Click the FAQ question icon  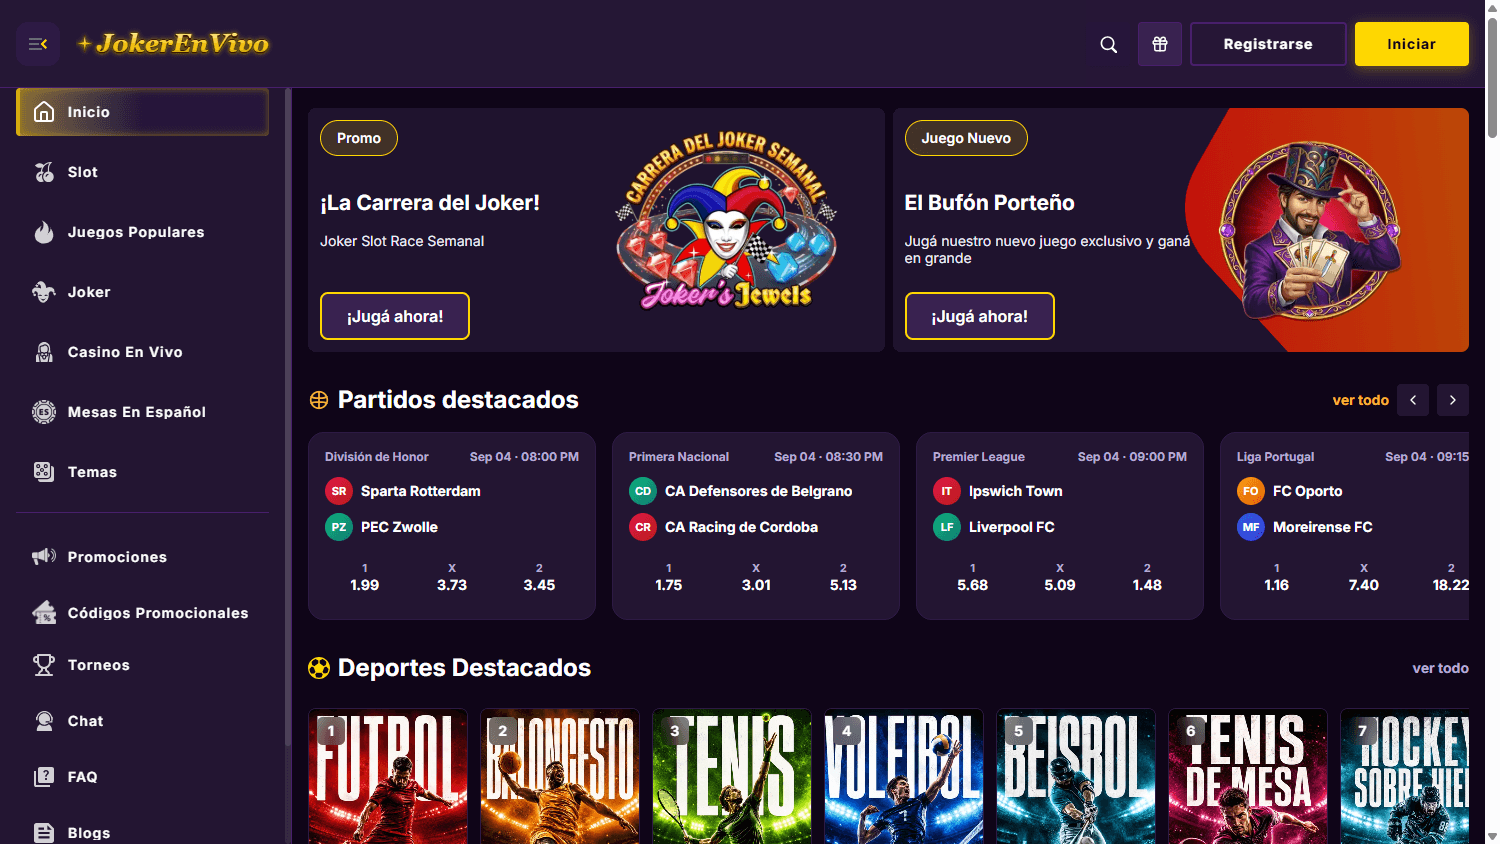point(44,777)
